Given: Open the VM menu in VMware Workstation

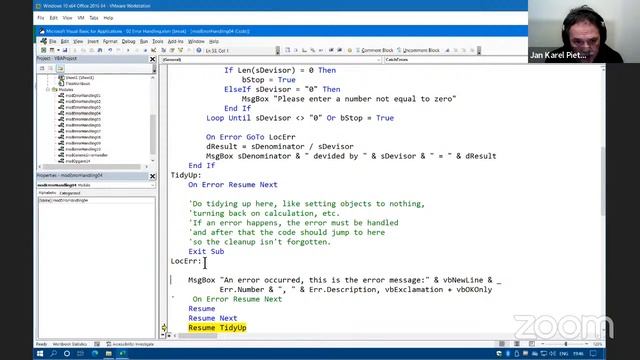Looking at the screenshot, I should pos(81,18).
